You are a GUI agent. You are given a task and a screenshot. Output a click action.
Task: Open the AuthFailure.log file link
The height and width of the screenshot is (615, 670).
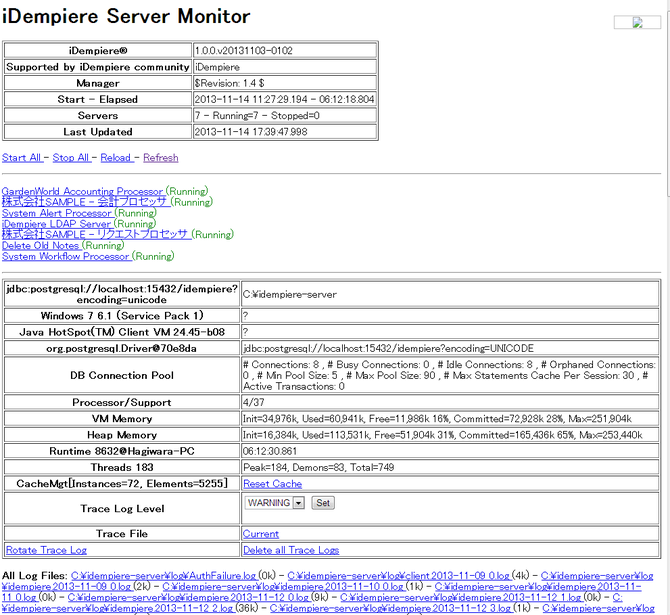click(163, 576)
